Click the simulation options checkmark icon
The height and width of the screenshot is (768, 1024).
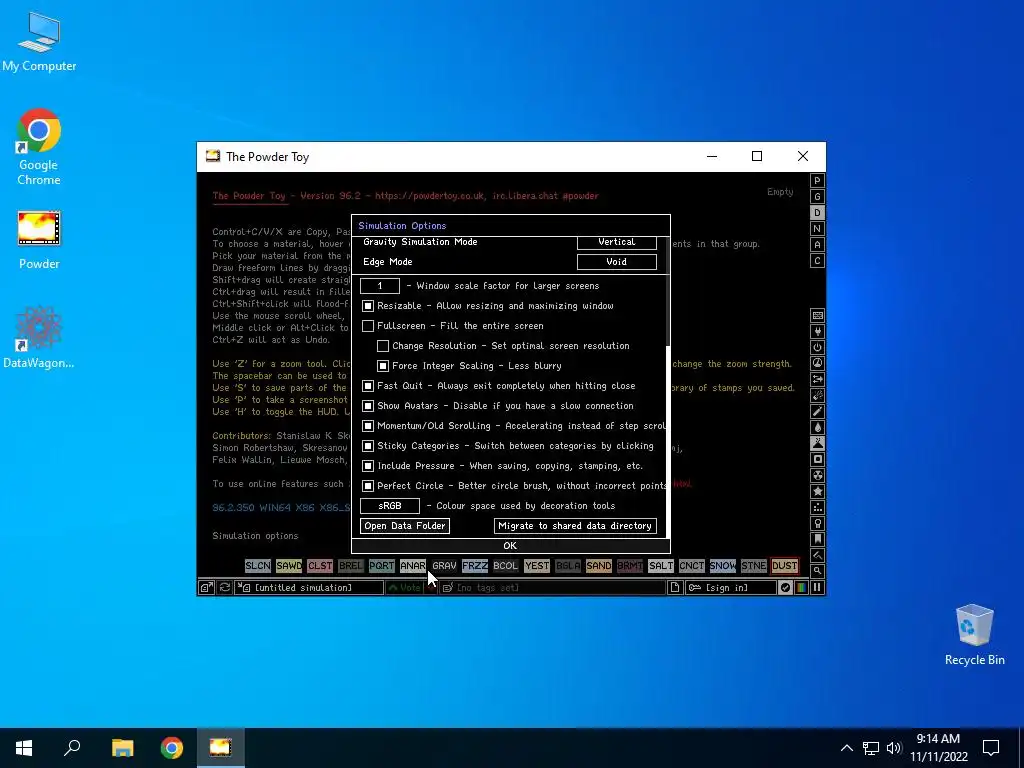tap(785, 588)
